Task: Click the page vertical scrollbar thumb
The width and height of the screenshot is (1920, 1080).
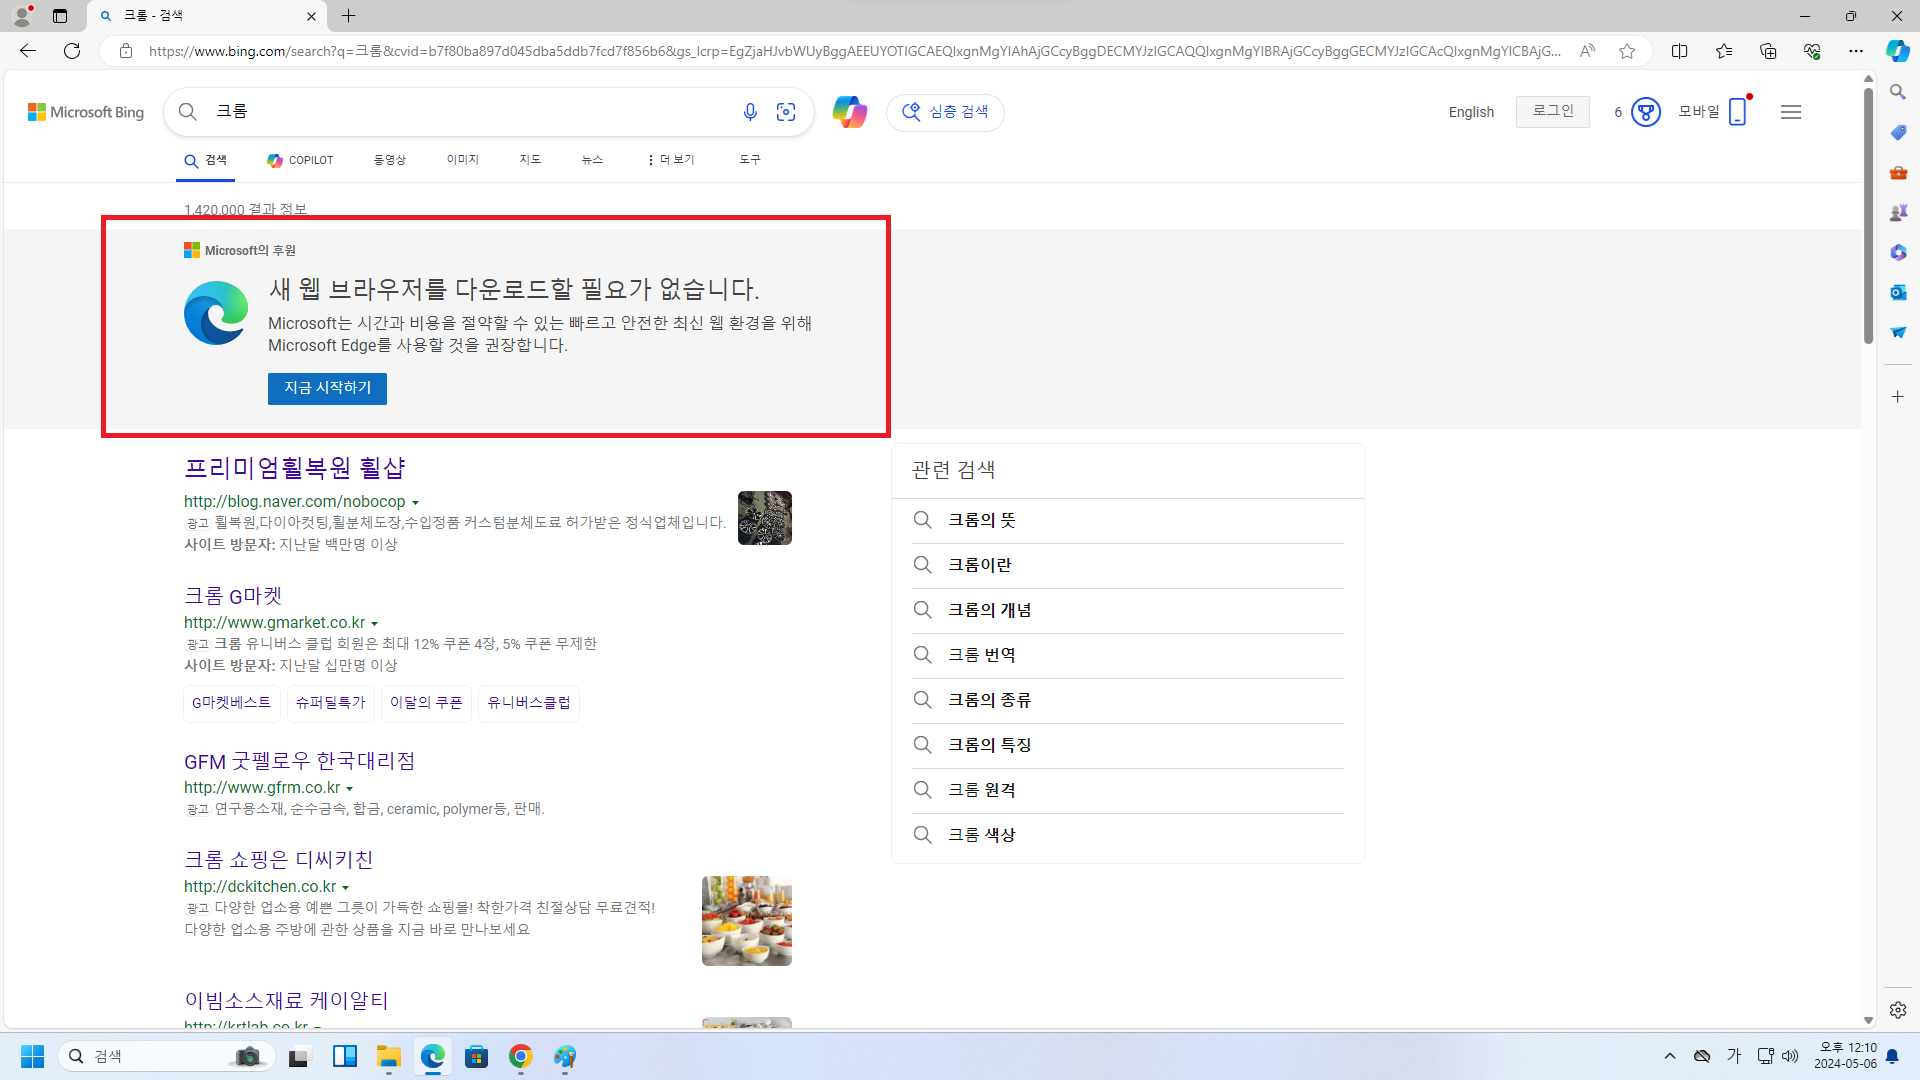Action: [1868, 215]
